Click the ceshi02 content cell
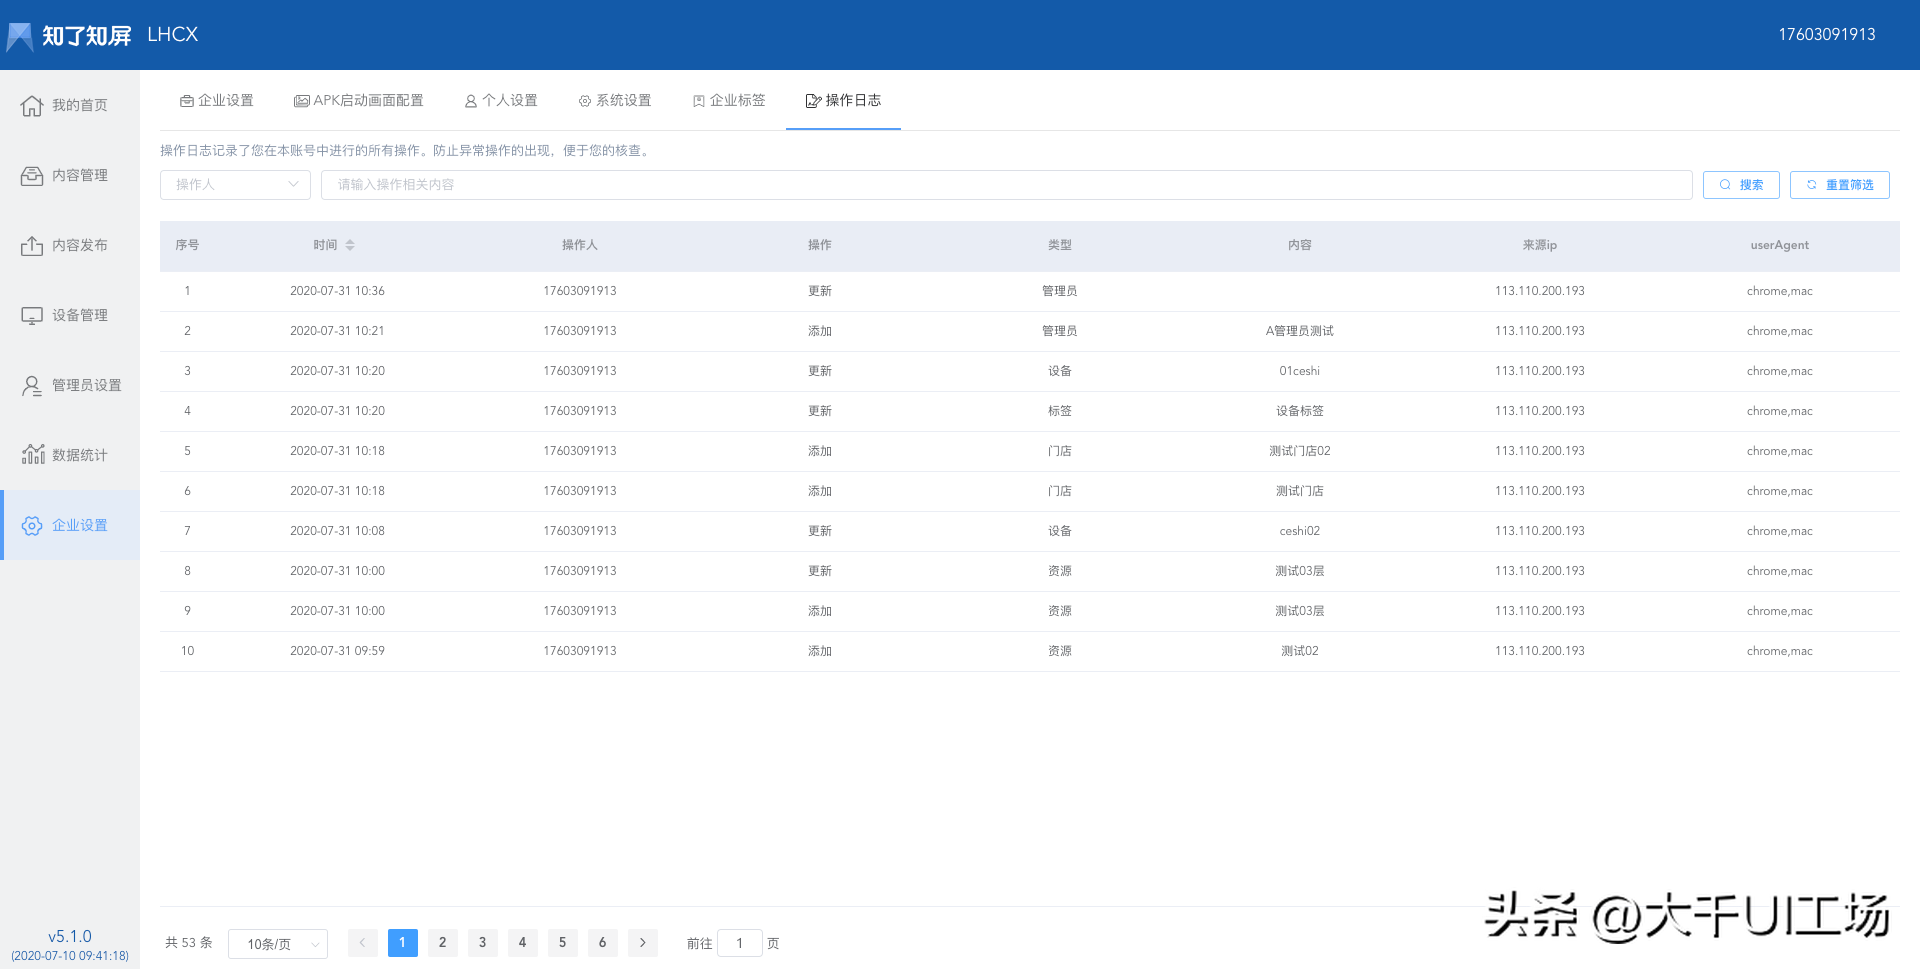Viewport: 1920px width, 969px height. pos(1299,531)
